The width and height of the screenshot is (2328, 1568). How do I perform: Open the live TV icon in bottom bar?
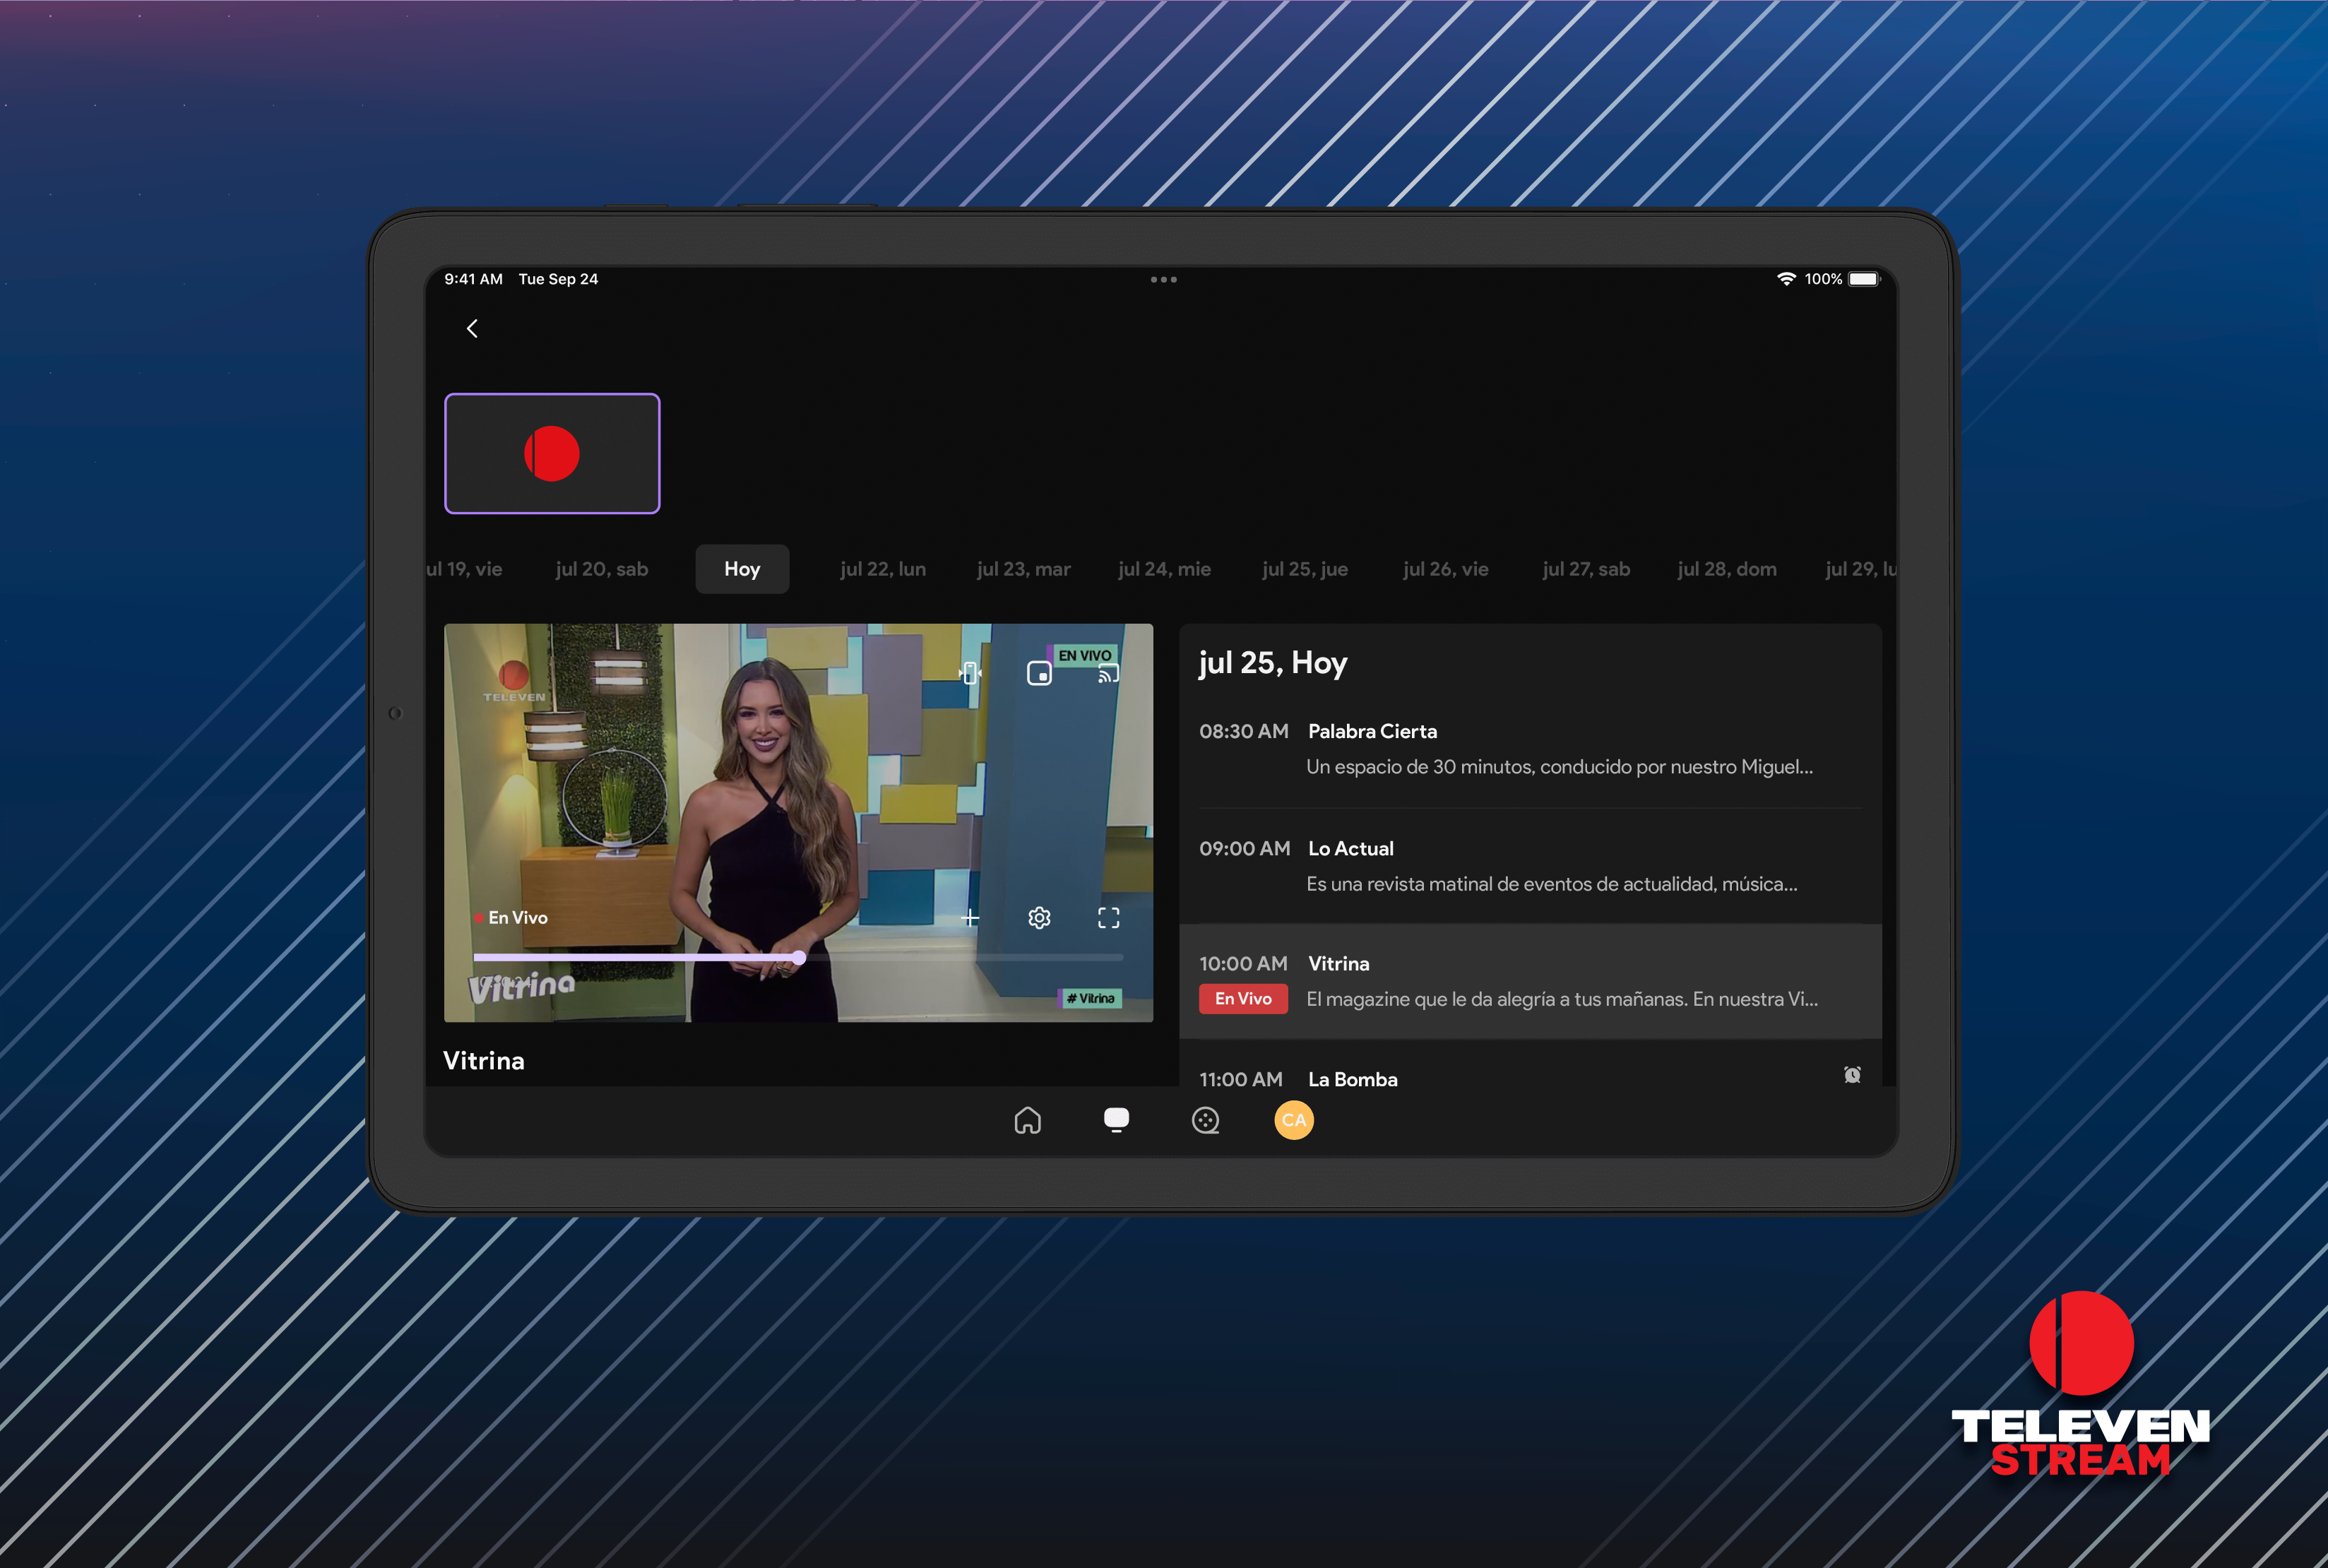click(x=1116, y=1120)
